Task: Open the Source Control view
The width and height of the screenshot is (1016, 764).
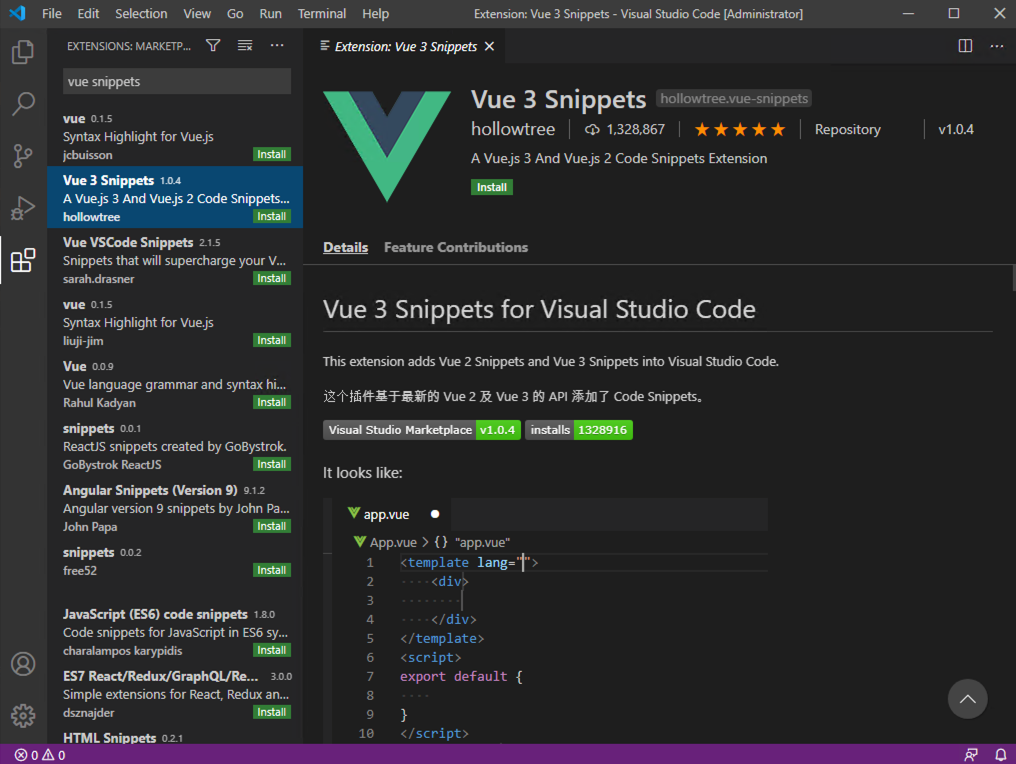Action: 23,156
